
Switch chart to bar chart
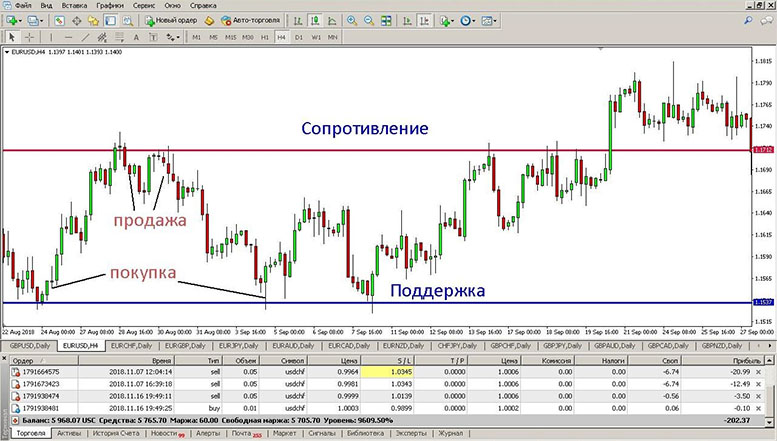click(x=298, y=21)
